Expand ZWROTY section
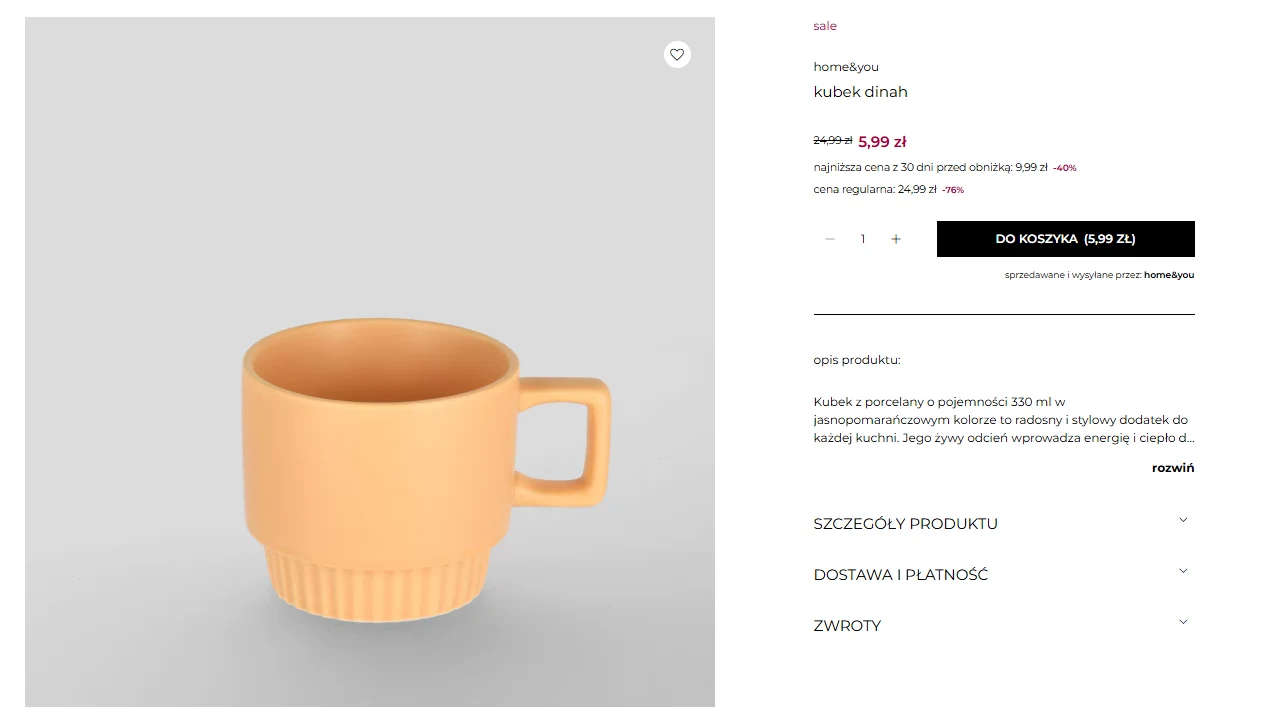The image size is (1286, 715). click(847, 625)
